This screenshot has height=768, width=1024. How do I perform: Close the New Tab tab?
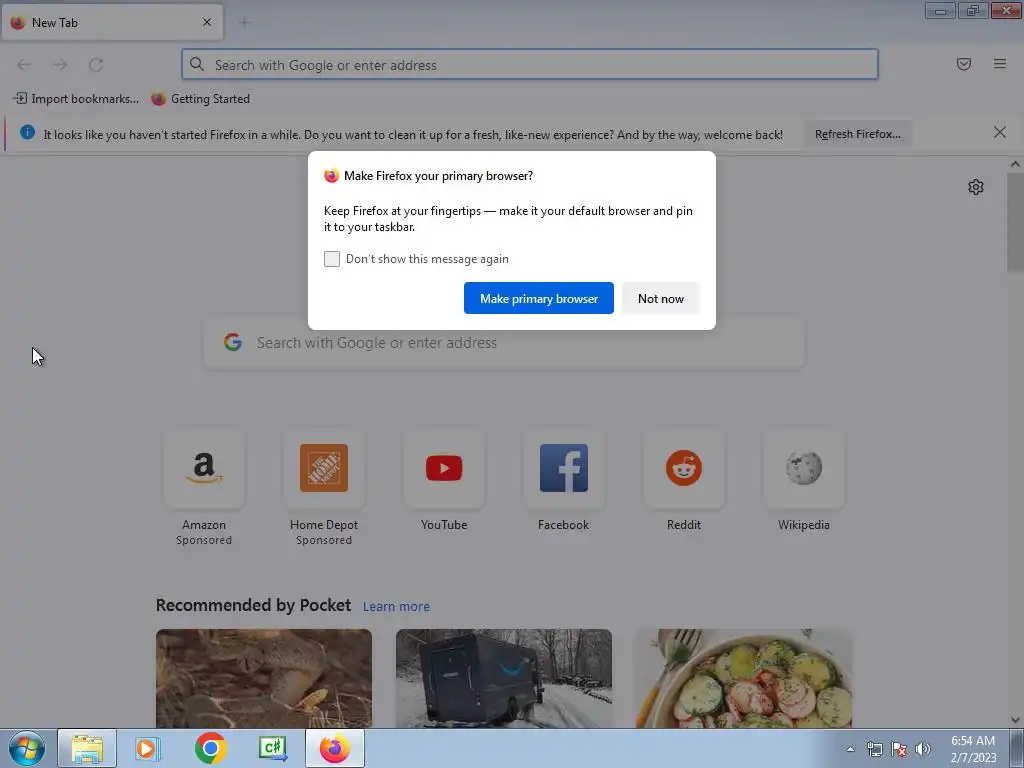tap(207, 22)
